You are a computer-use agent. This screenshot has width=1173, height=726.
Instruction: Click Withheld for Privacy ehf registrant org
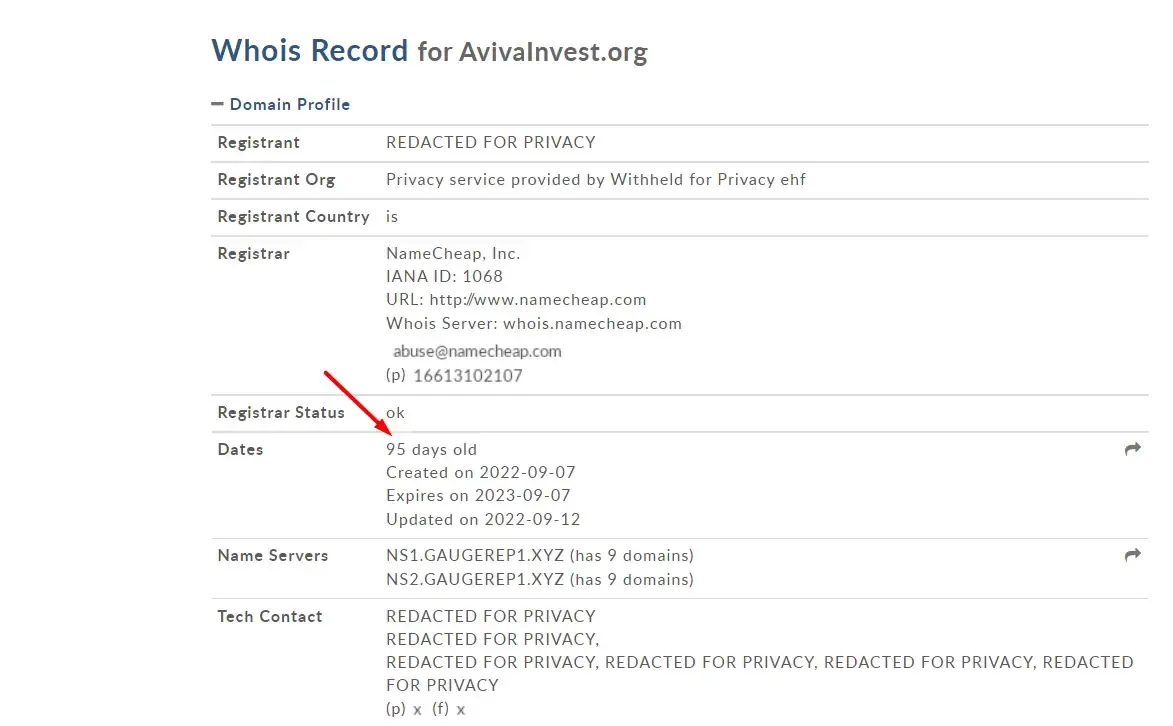(708, 180)
